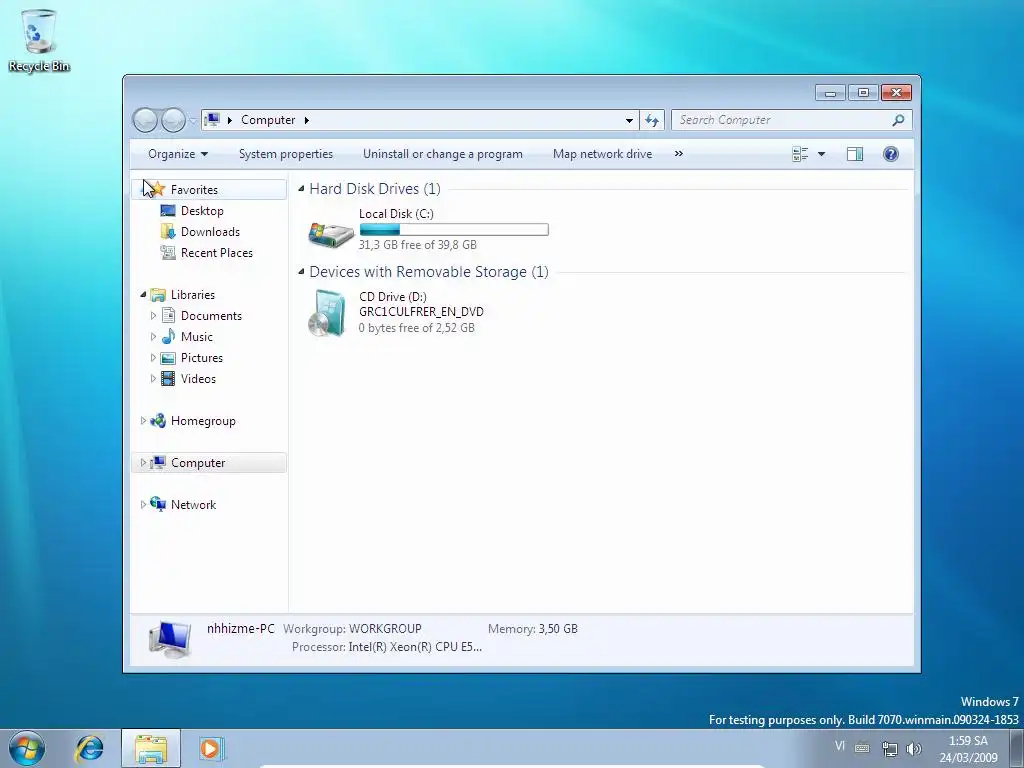This screenshot has width=1024, height=768.
Task: Select the Local Disk (C:) drive icon
Action: click(331, 233)
